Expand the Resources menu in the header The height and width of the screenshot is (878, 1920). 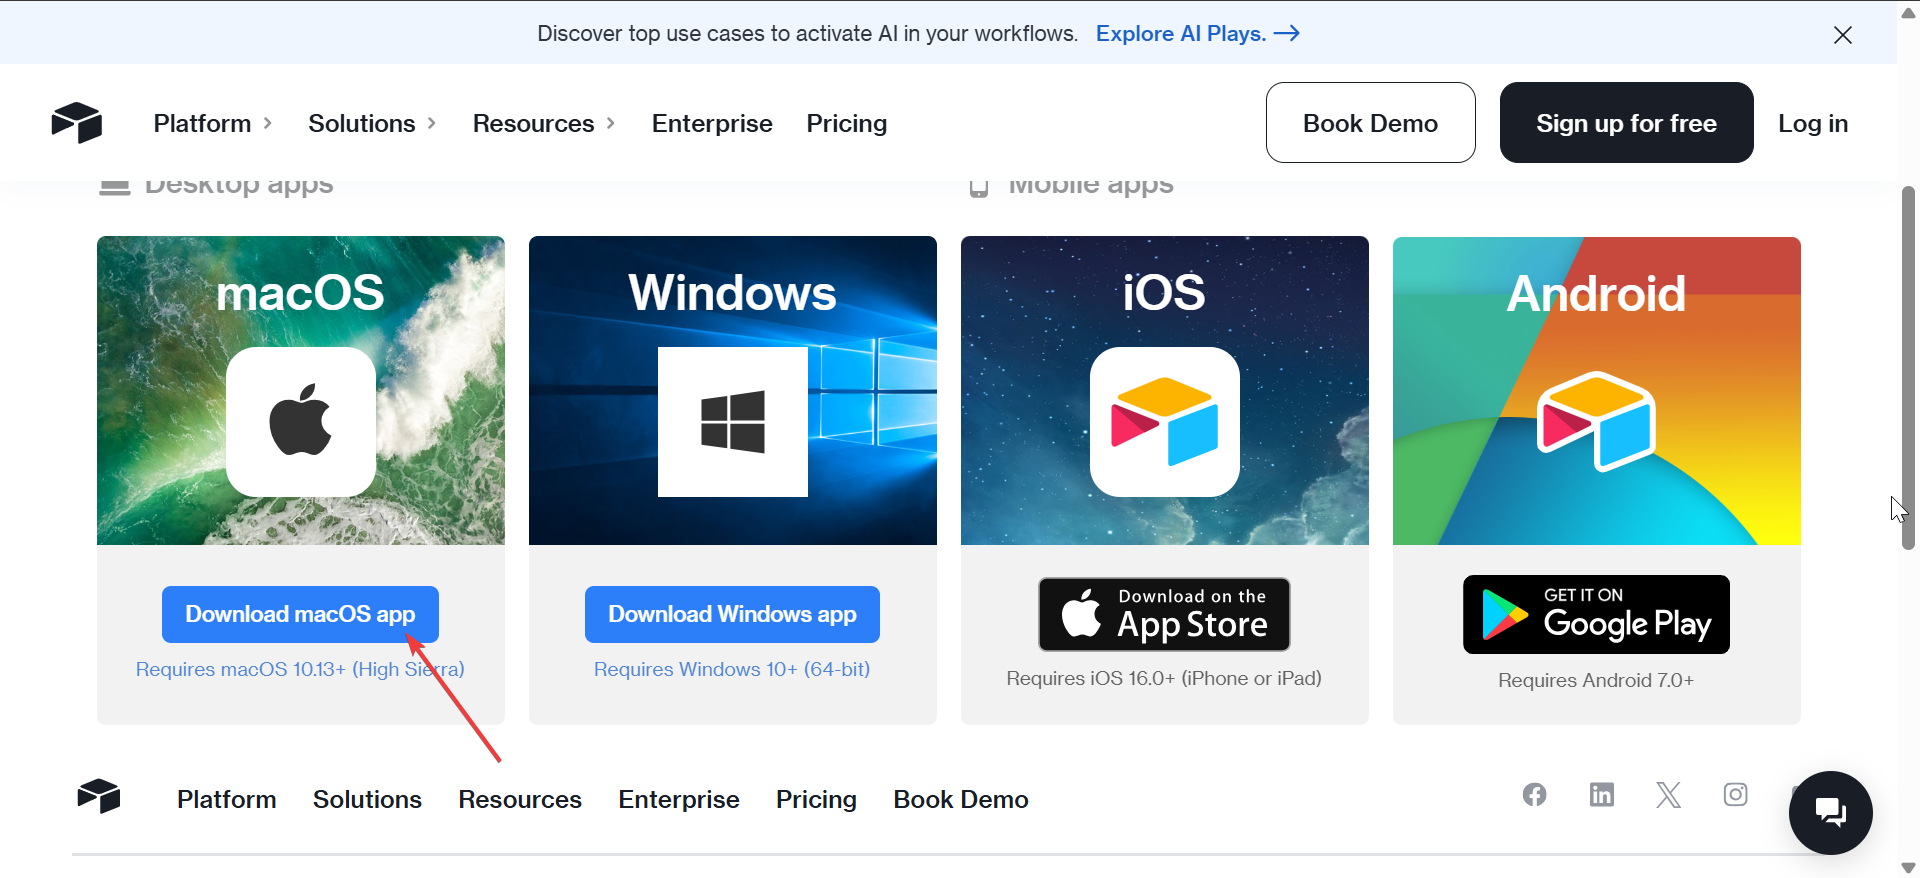coord(544,123)
